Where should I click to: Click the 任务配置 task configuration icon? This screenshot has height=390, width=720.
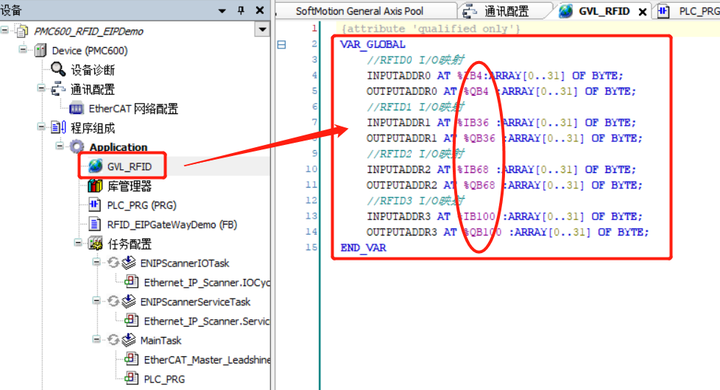click(96, 243)
